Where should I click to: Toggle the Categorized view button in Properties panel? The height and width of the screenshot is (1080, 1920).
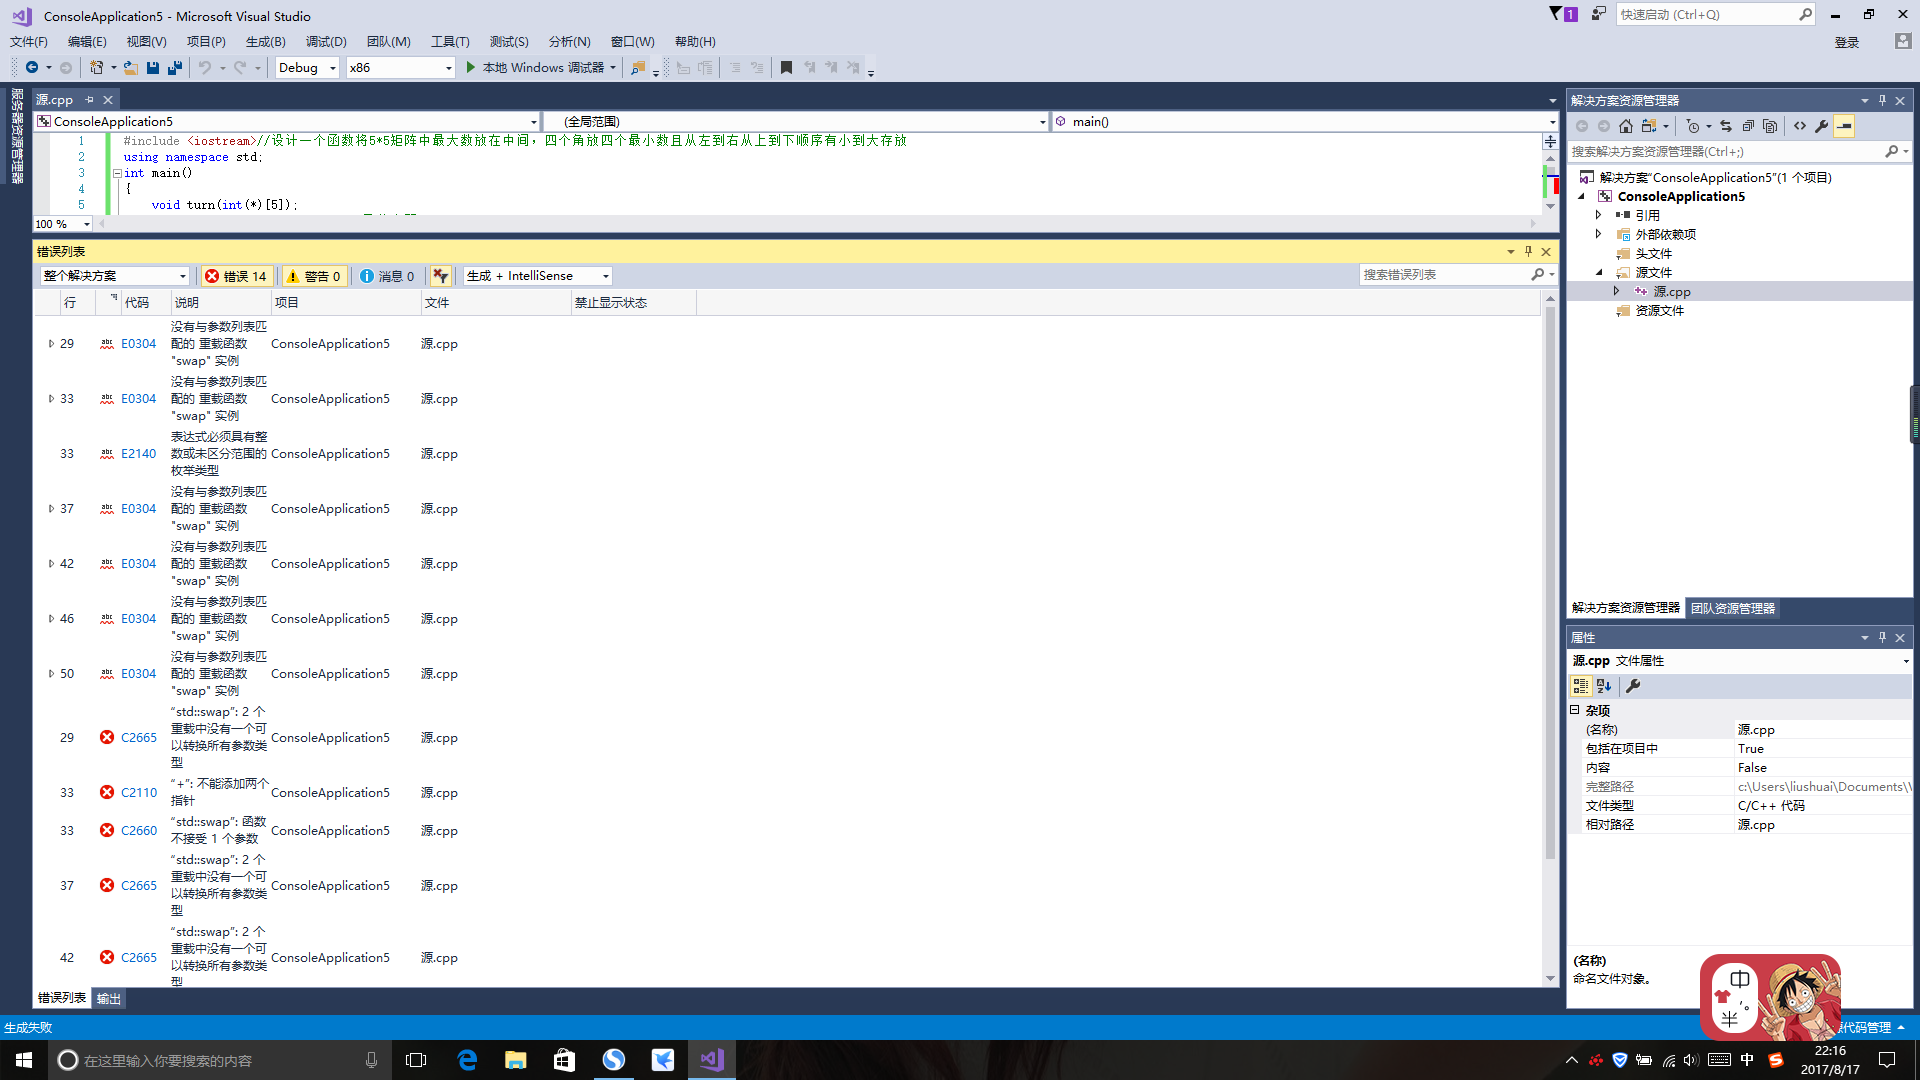click(x=1581, y=686)
